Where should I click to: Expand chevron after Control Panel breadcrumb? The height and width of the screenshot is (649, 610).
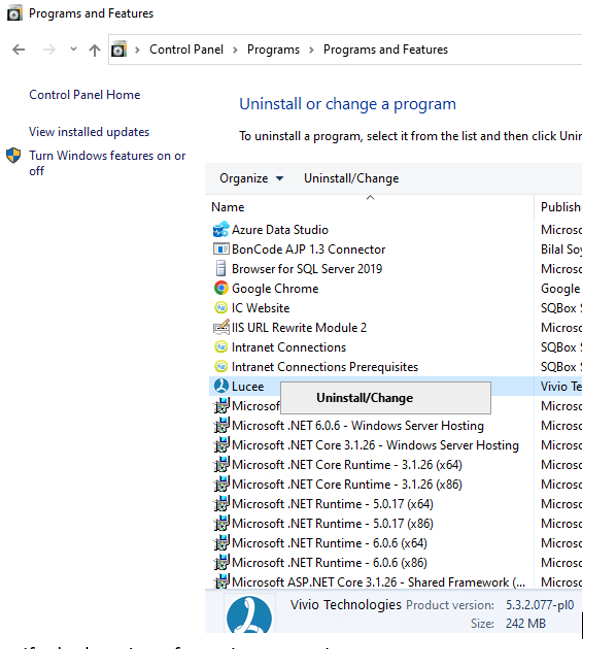pyautogui.click(x=235, y=50)
